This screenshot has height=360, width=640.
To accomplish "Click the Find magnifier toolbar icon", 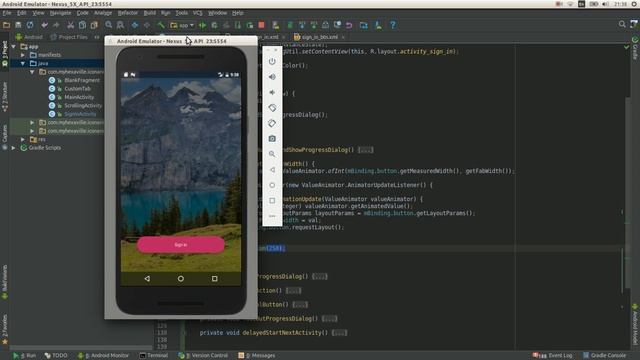I will pos(109,25).
